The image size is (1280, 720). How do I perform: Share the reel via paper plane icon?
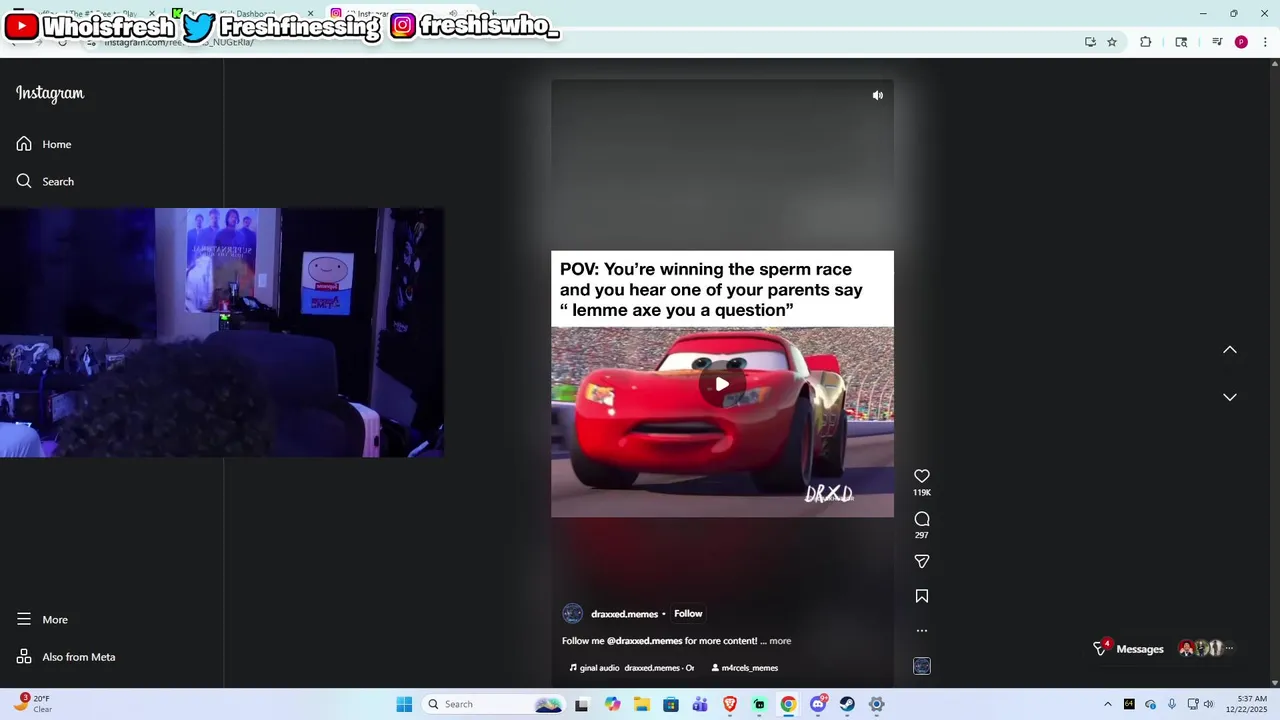tap(922, 561)
